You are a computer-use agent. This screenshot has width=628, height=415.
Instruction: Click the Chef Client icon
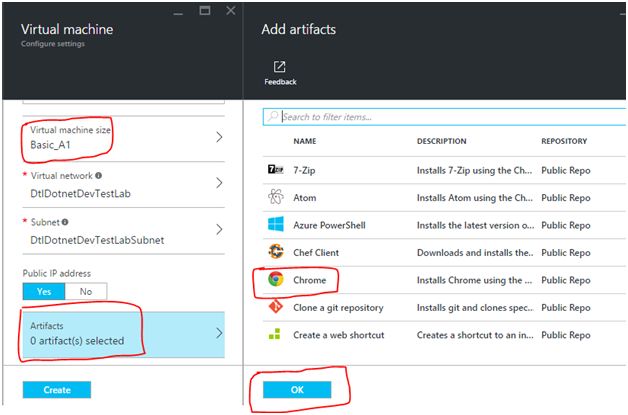pyautogui.click(x=276, y=252)
